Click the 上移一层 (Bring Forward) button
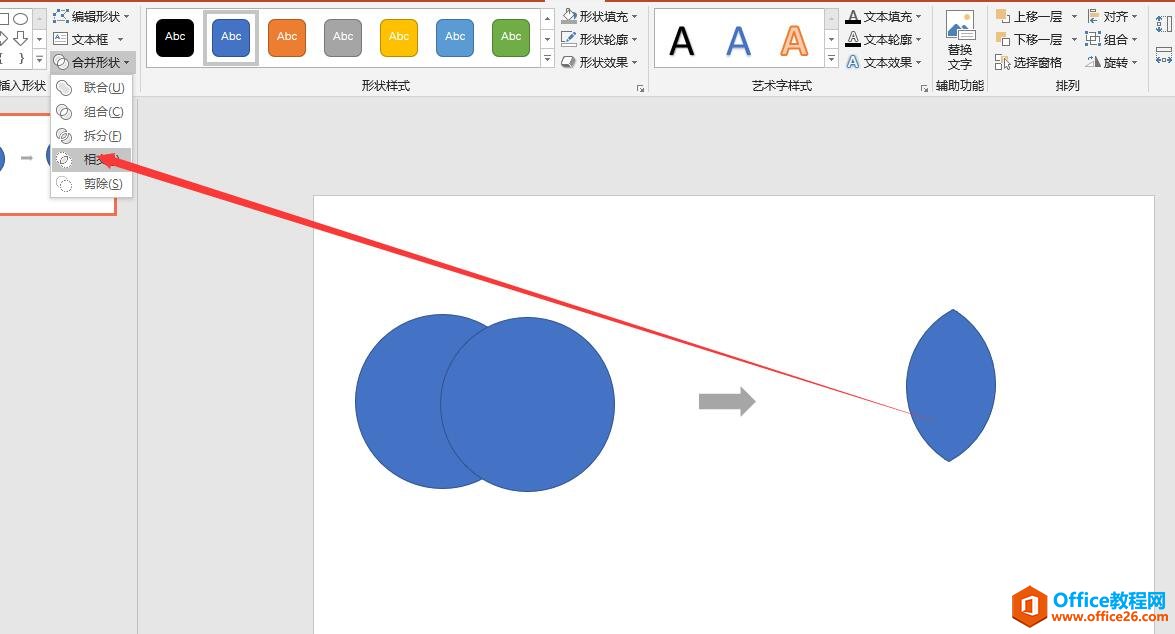Screen dimensions: 1175x634 point(1030,16)
